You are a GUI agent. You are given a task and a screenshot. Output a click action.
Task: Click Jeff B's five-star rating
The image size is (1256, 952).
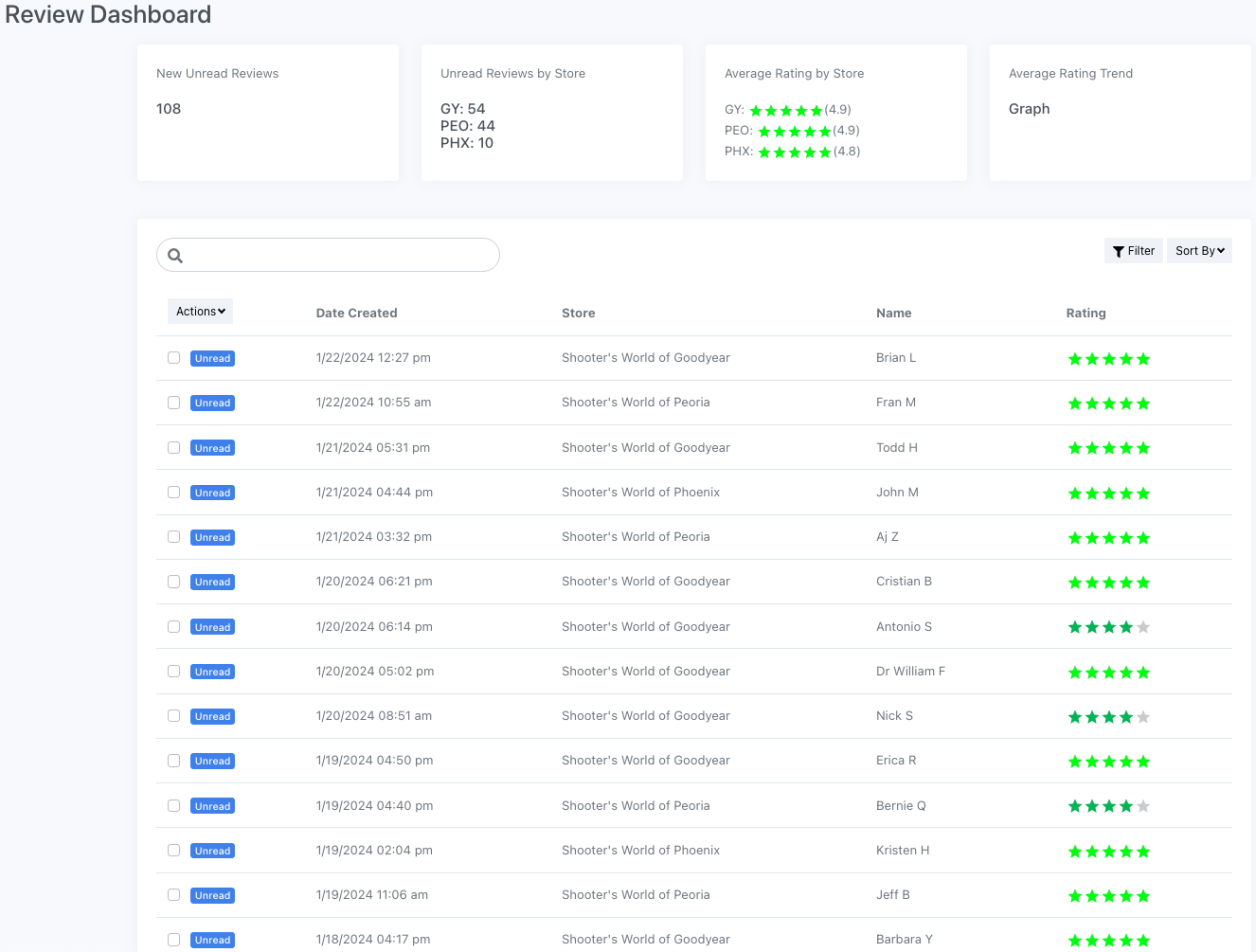pos(1109,896)
